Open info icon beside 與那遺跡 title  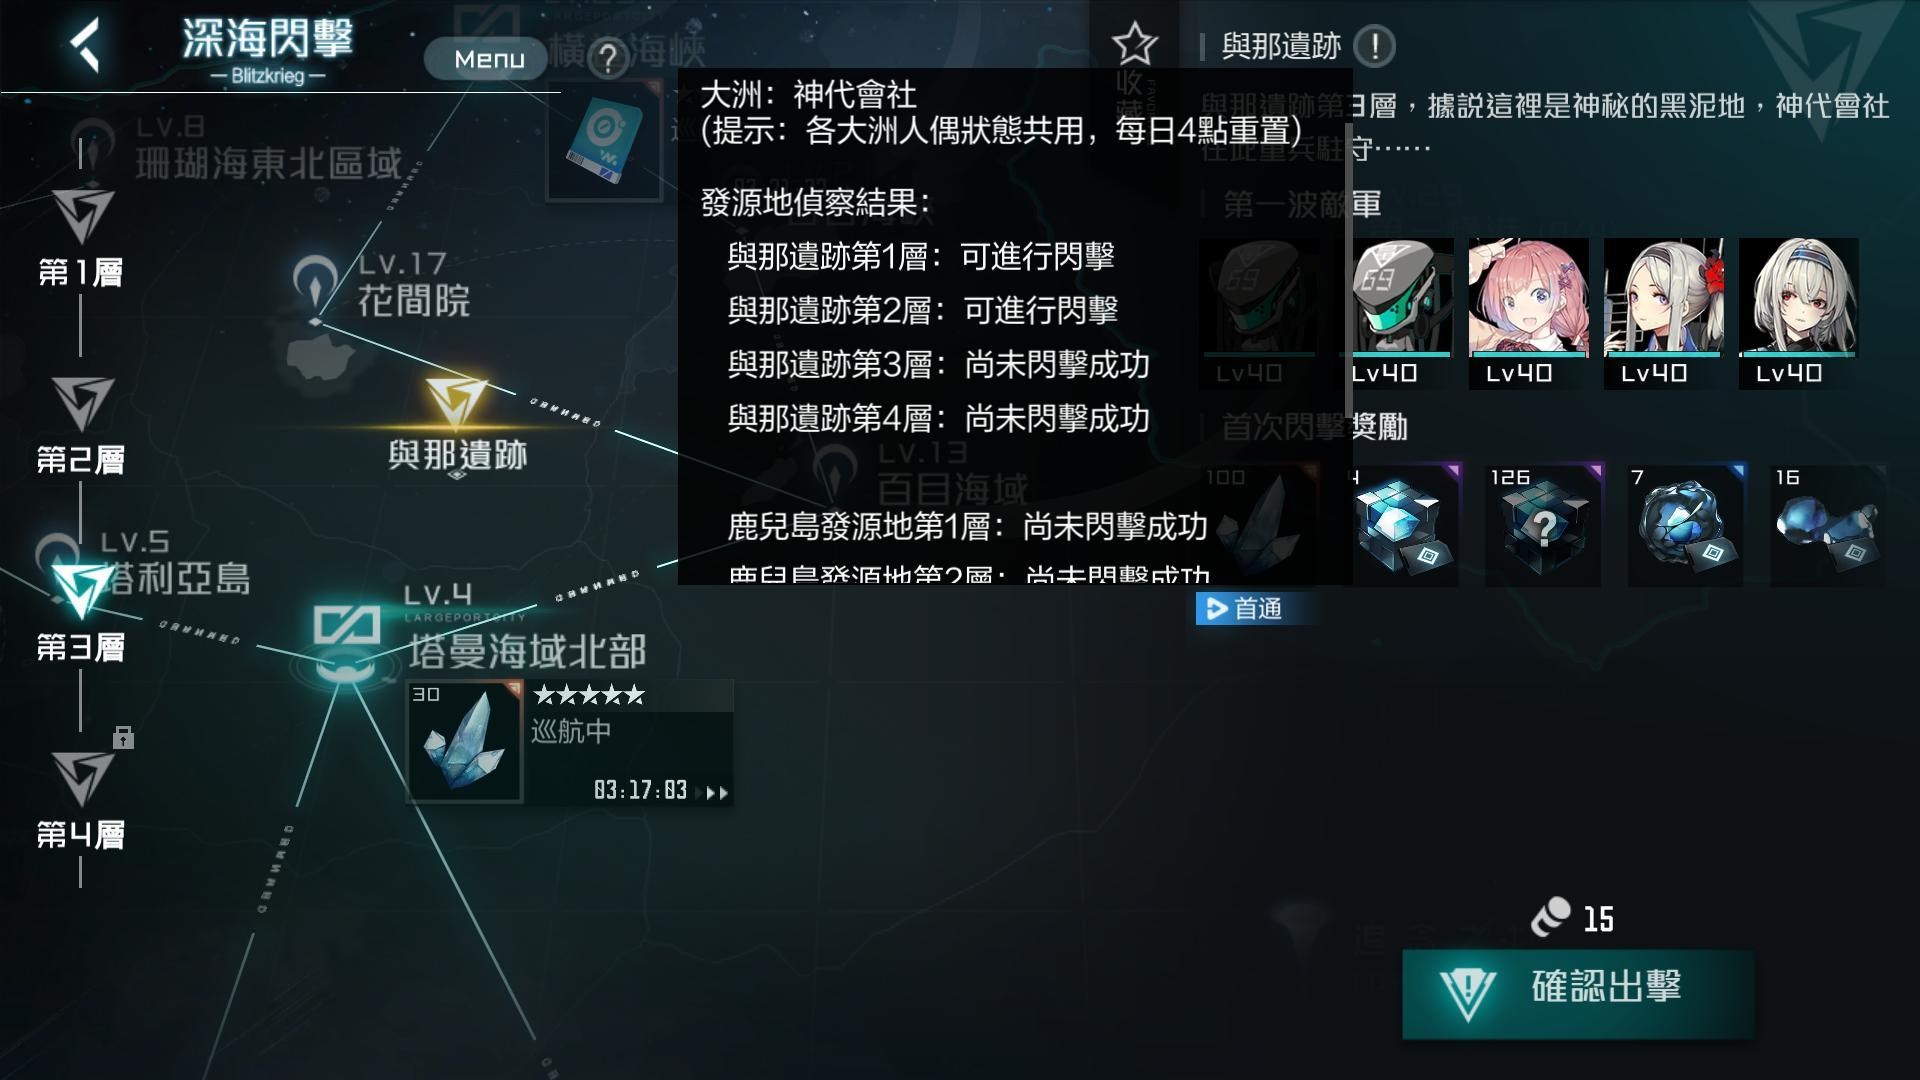click(1374, 46)
